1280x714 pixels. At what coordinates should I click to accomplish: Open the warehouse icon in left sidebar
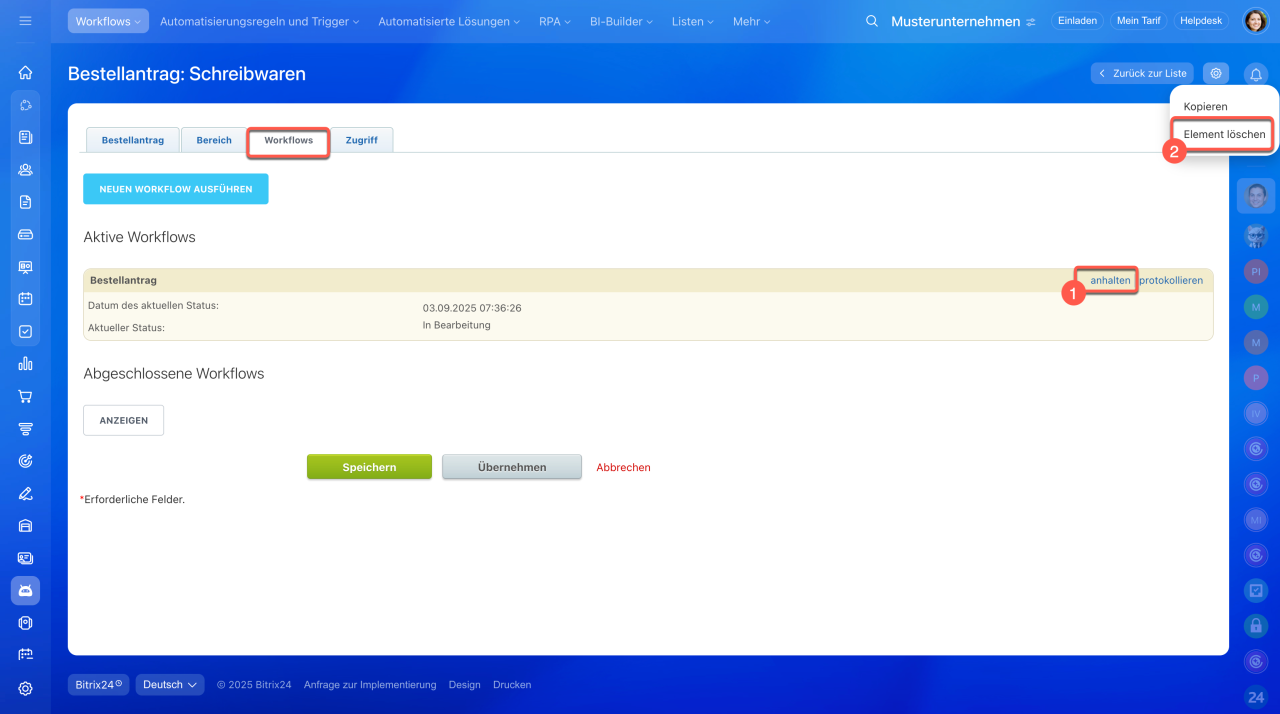click(25, 526)
